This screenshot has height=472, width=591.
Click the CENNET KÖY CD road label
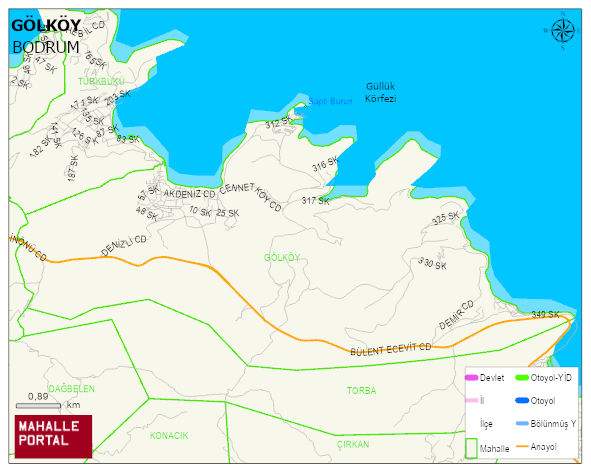[251, 196]
